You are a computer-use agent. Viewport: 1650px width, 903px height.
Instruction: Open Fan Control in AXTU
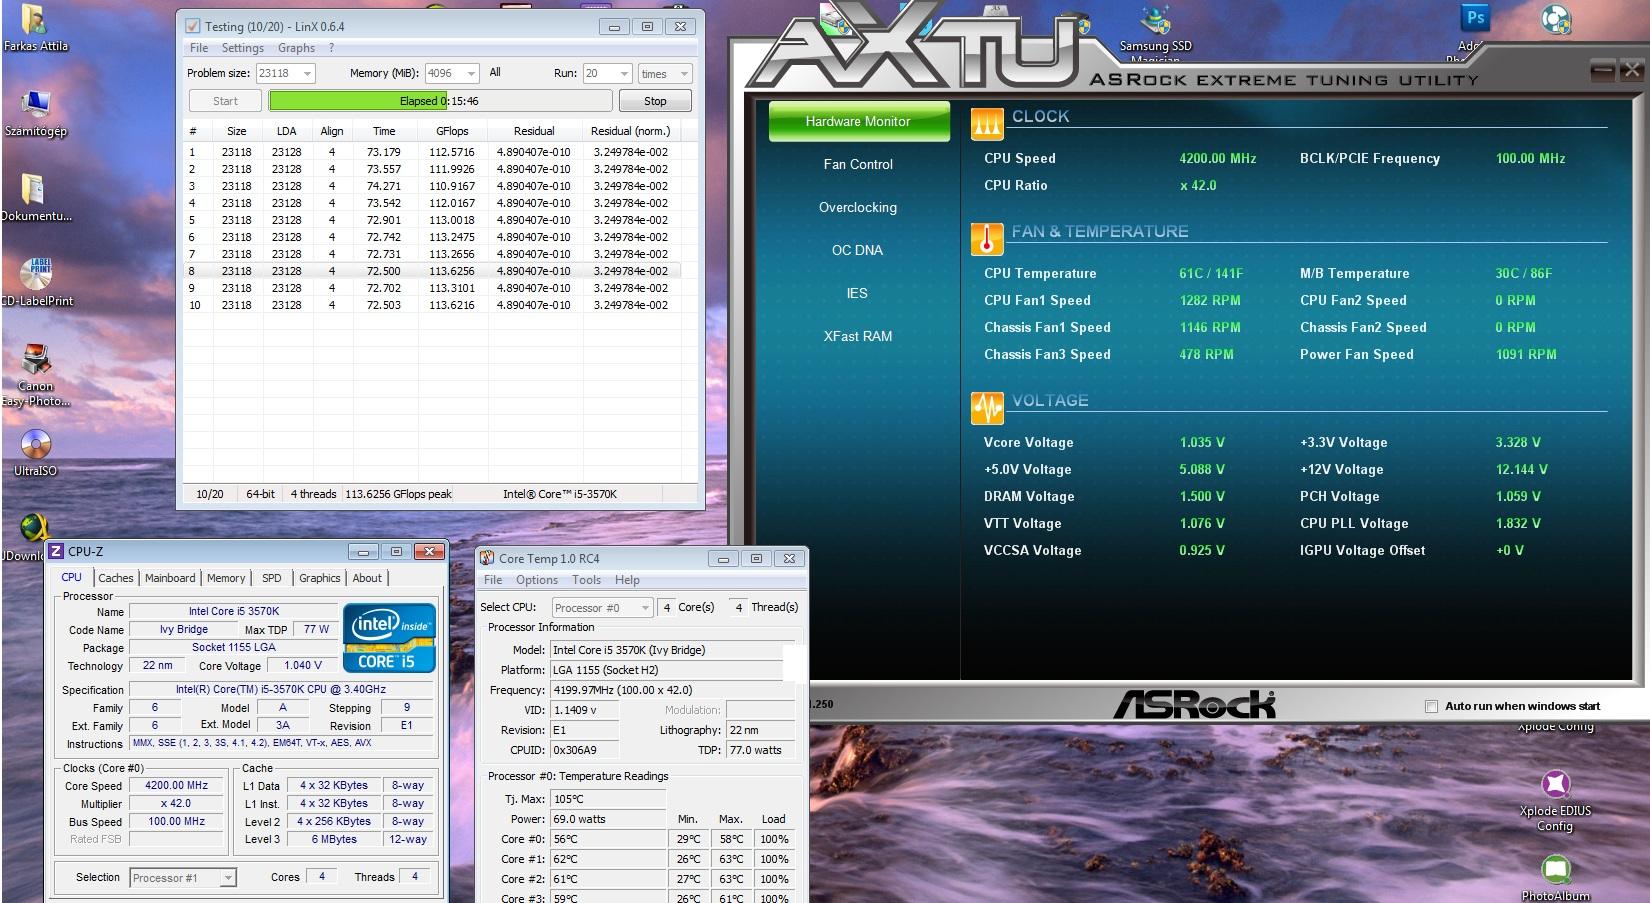[858, 164]
